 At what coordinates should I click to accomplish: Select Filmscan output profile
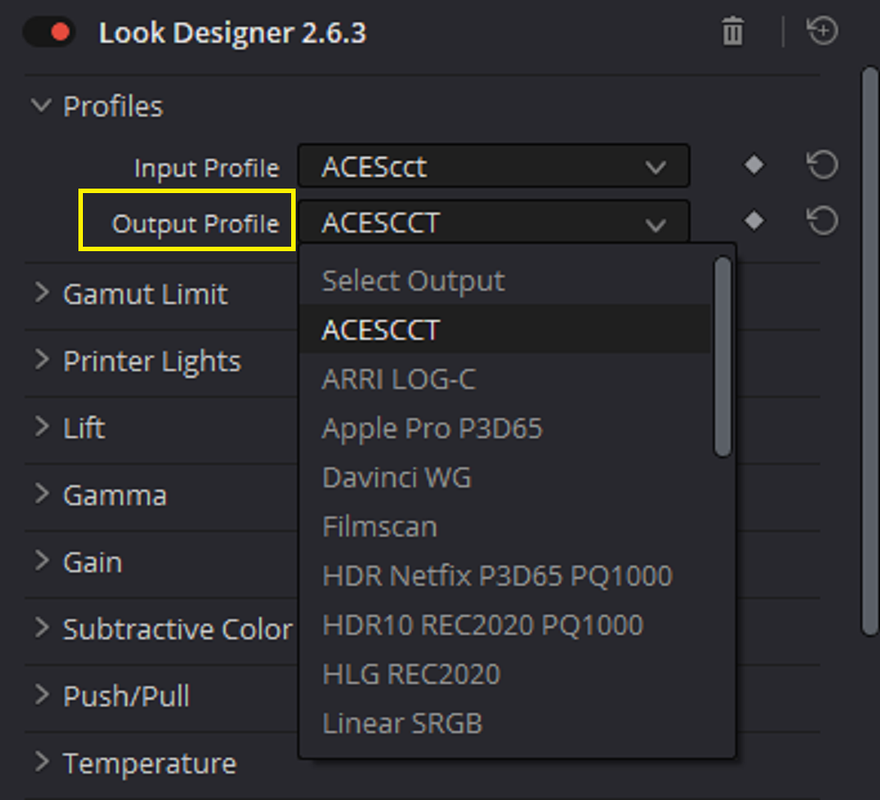[506, 526]
